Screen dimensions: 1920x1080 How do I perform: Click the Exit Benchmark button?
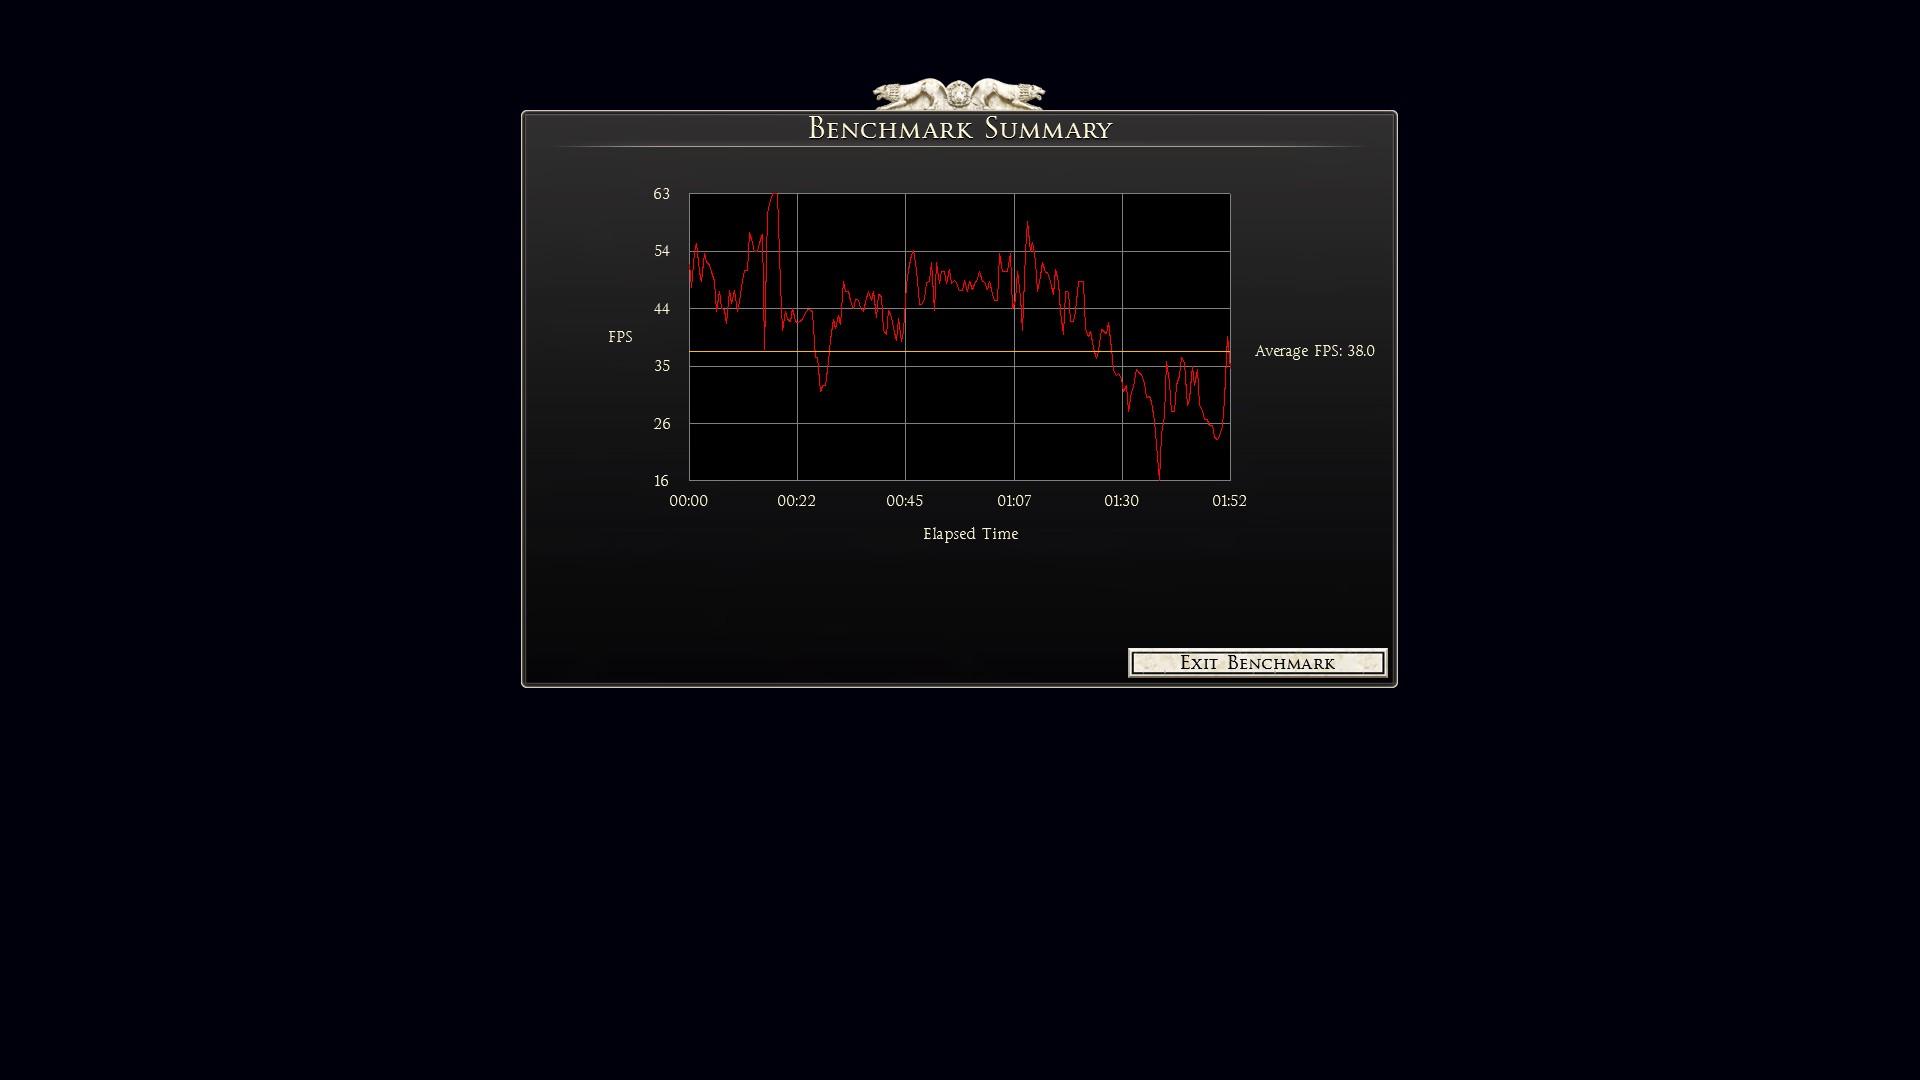pos(1257,663)
